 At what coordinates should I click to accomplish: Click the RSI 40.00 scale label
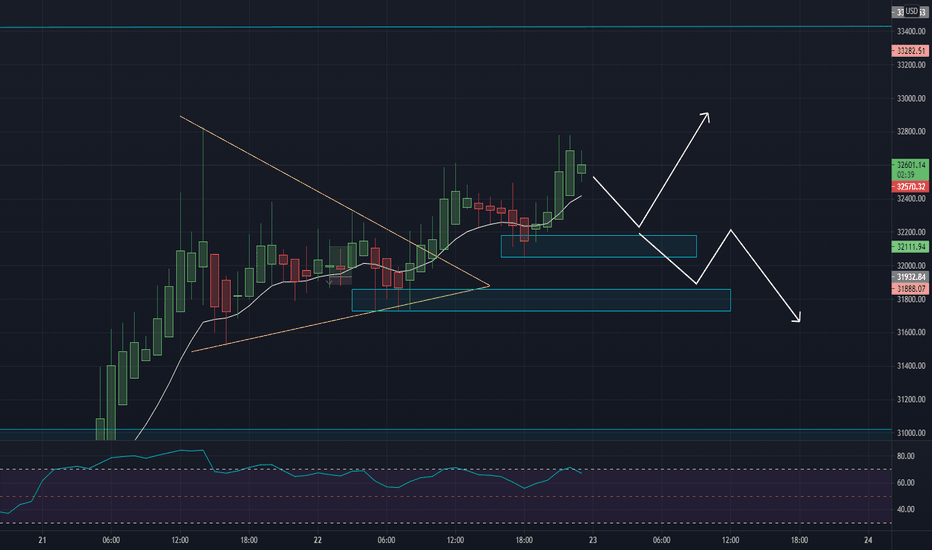(905, 510)
